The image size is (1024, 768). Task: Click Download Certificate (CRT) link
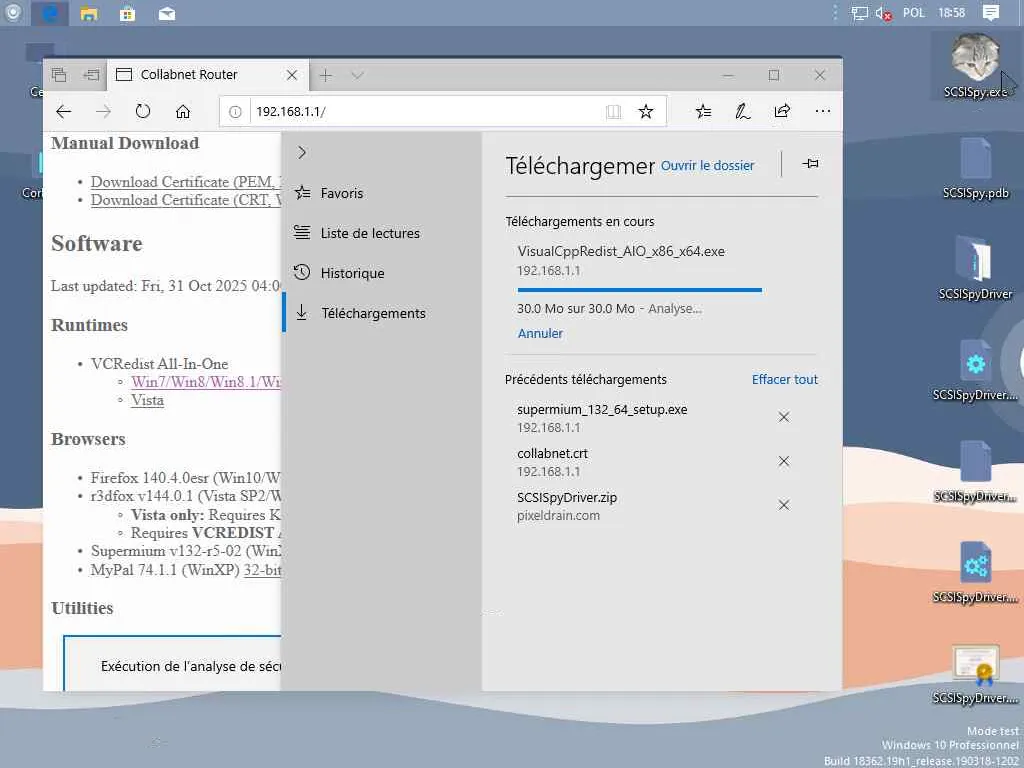pos(185,200)
